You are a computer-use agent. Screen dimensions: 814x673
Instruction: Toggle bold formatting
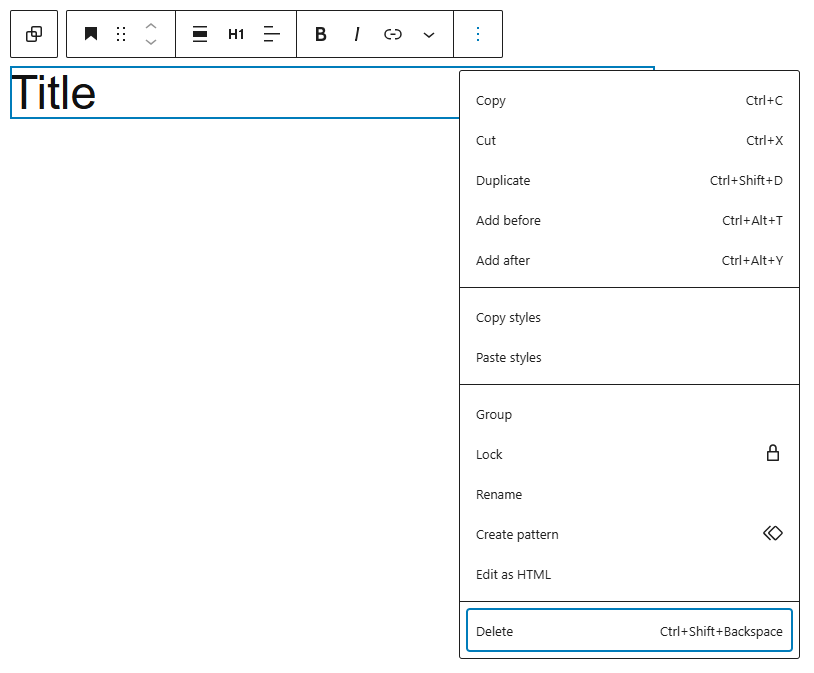(321, 34)
